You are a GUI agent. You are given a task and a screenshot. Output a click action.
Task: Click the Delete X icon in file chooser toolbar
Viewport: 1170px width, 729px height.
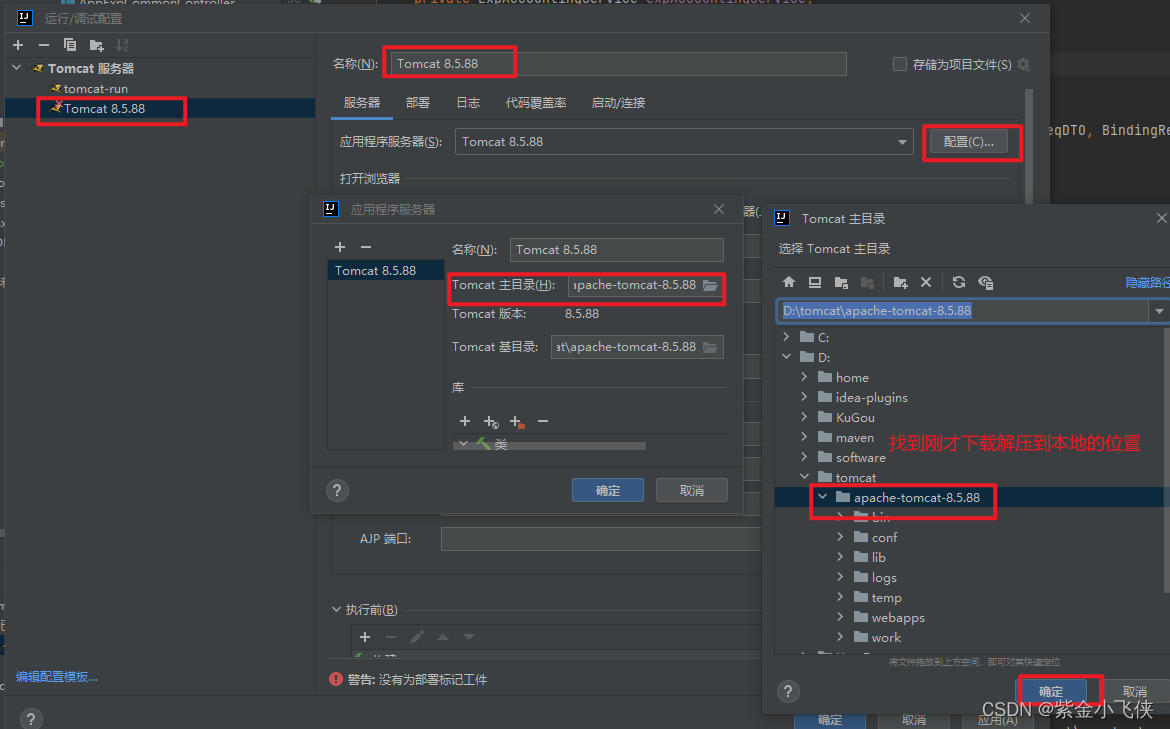click(x=926, y=282)
